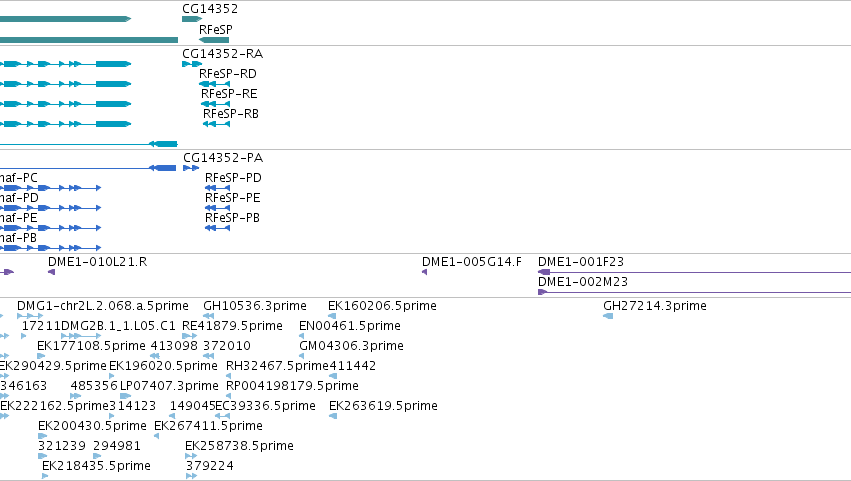The width and height of the screenshot is (851, 481).
Task: Click the DME1-002M23 clone line
Action: (694, 292)
